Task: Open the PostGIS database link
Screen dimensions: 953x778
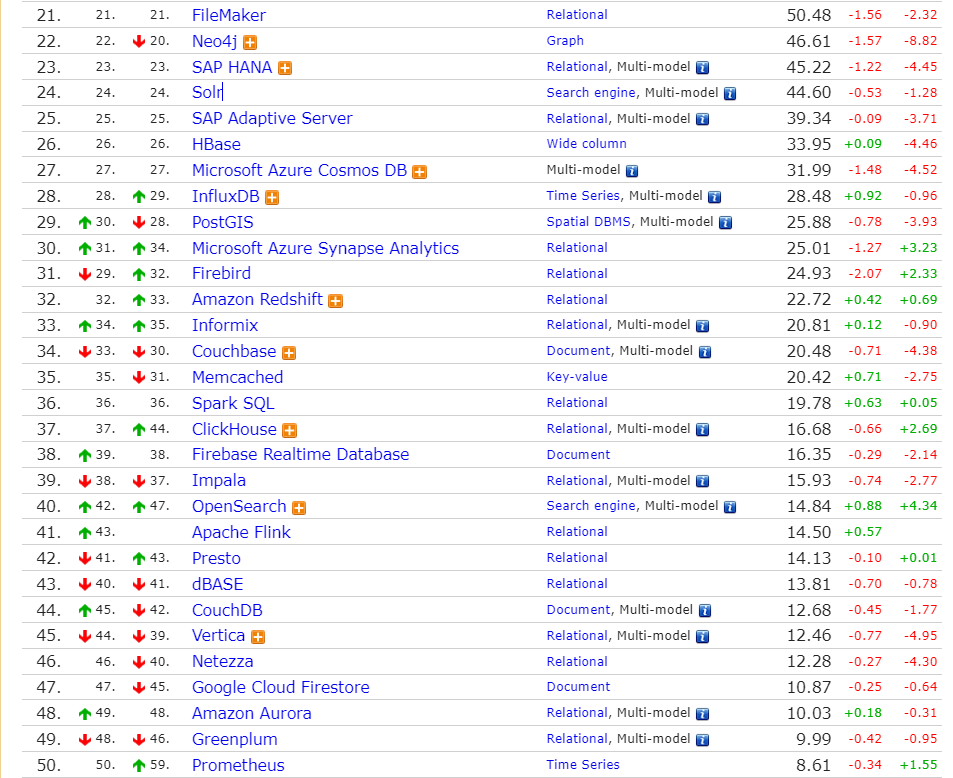Action: pyautogui.click(x=222, y=222)
